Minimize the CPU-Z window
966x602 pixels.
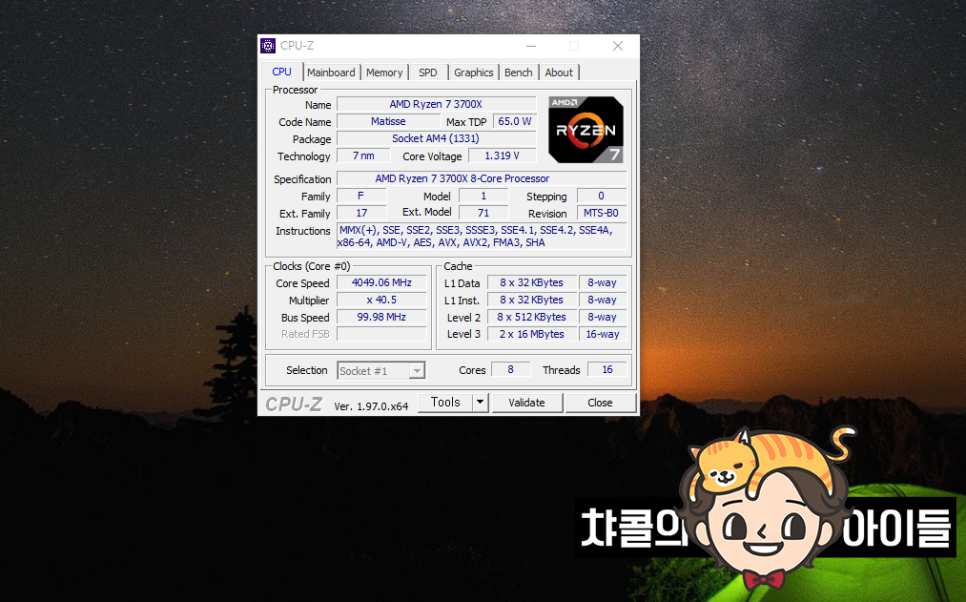tap(531, 46)
